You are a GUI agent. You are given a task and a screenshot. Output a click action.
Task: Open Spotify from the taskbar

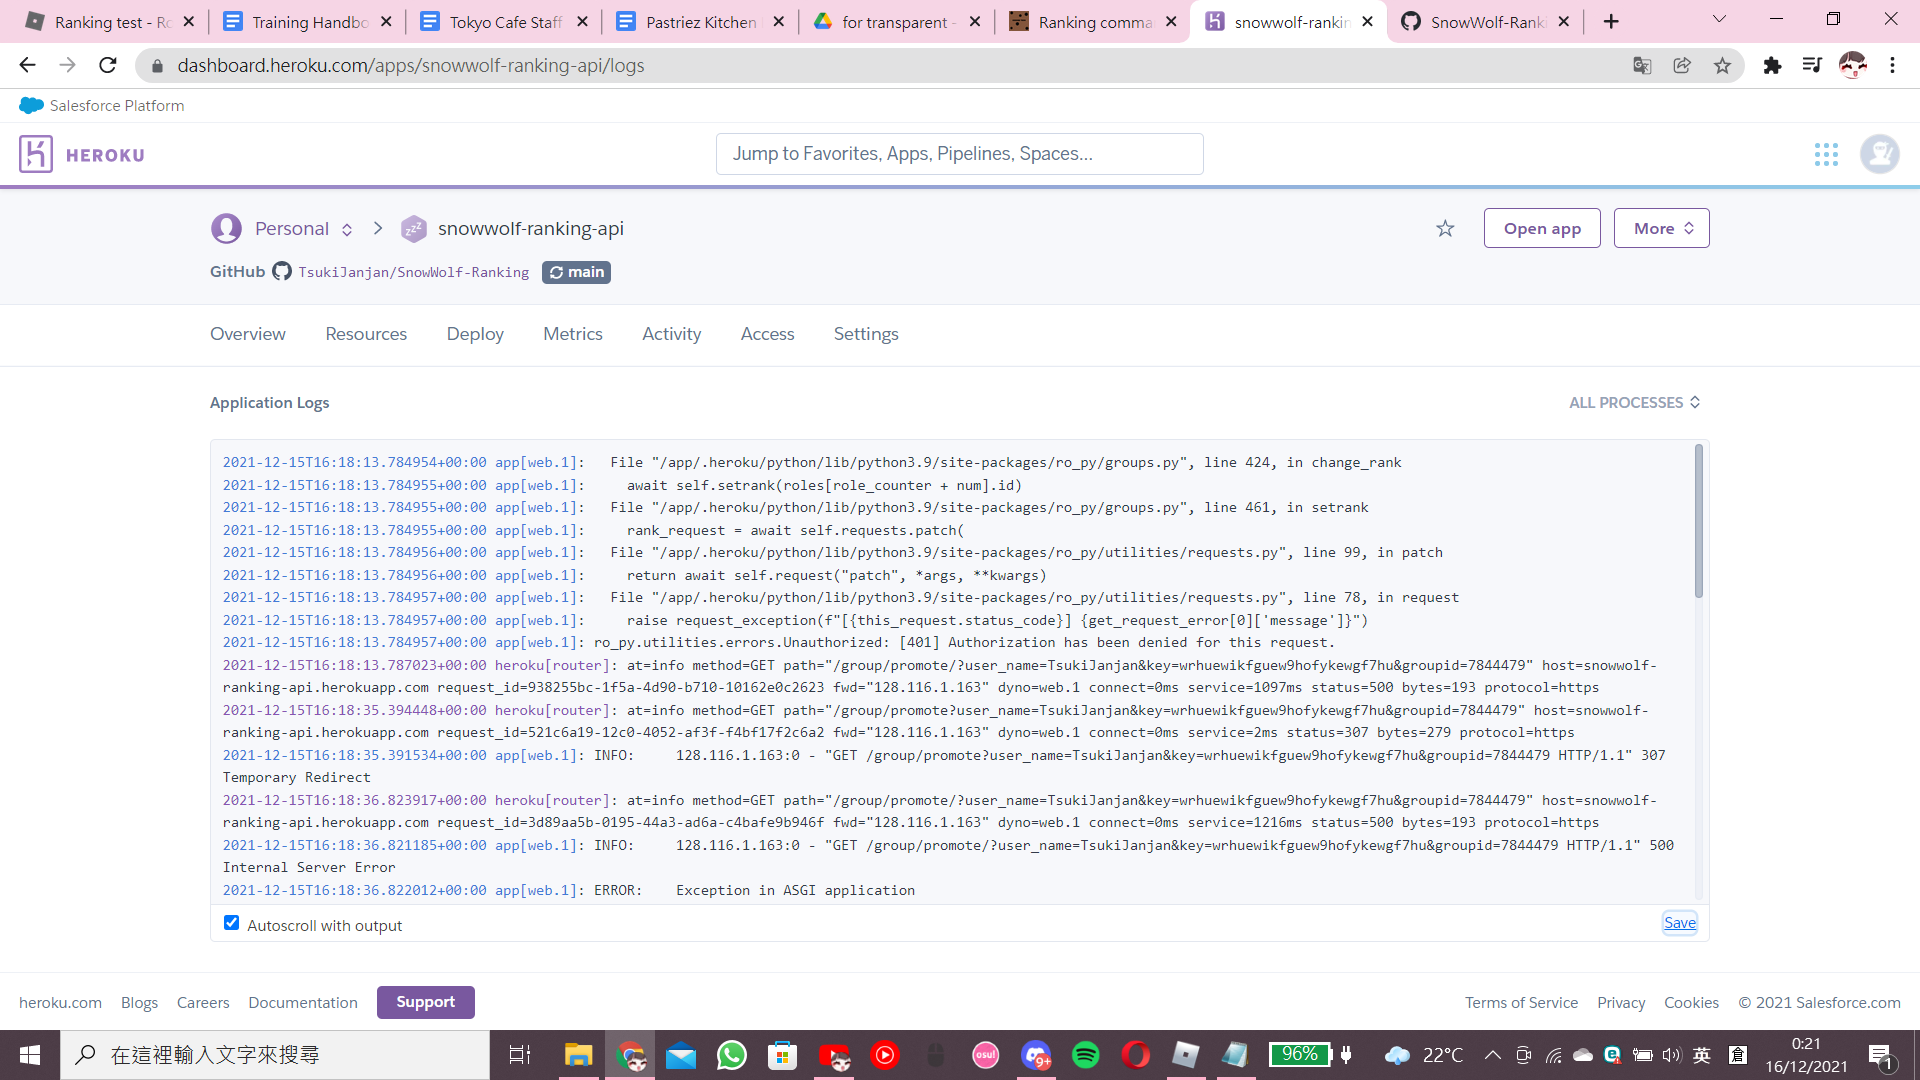[1085, 1055]
